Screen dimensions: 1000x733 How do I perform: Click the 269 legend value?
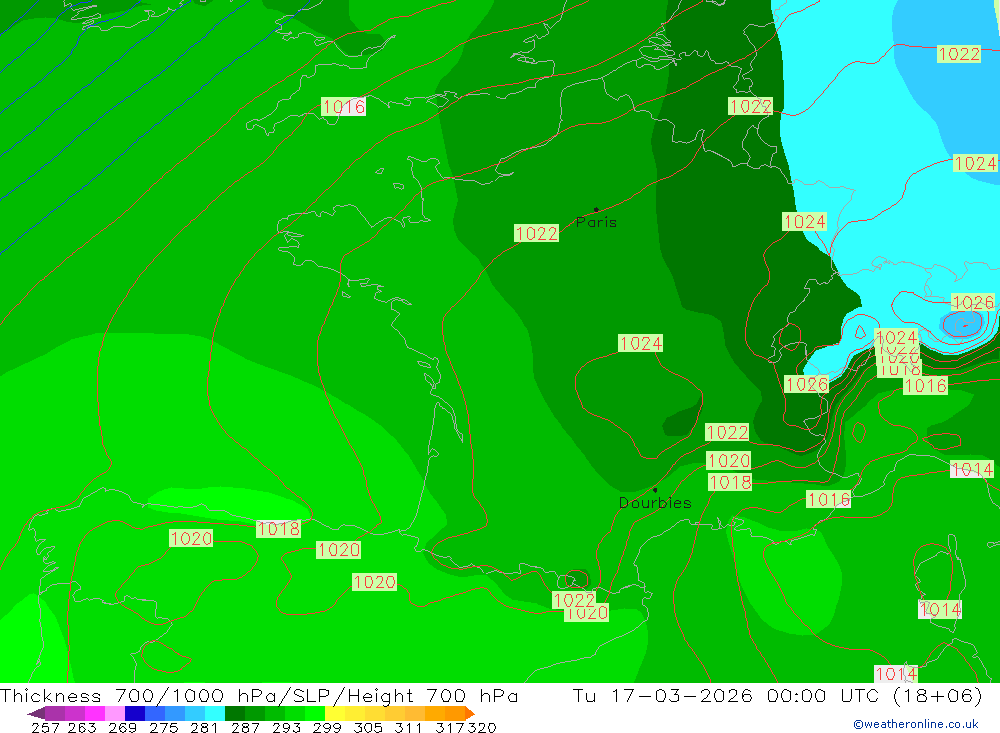pyautogui.click(x=122, y=728)
